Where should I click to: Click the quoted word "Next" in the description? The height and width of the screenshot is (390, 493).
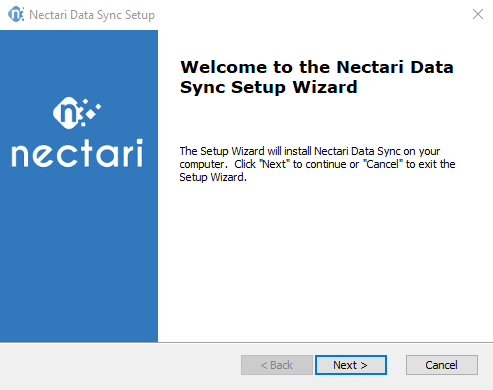coord(274,164)
